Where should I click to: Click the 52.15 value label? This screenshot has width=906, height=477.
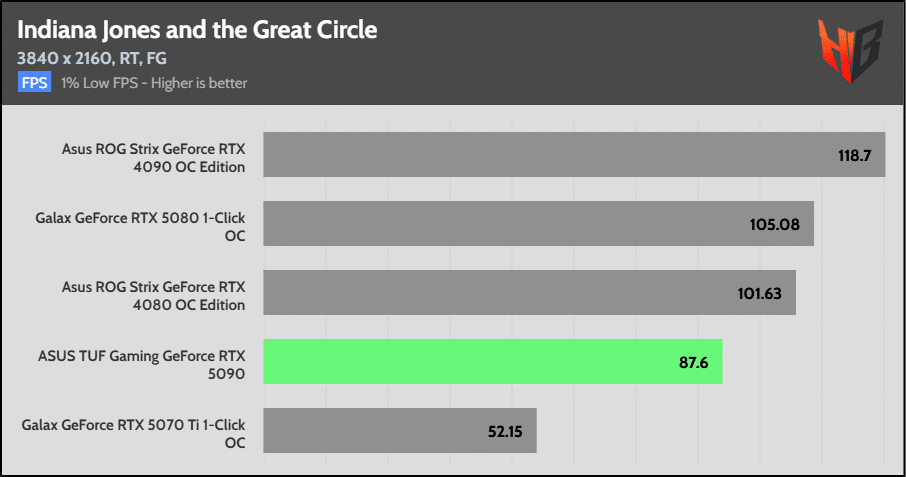coord(505,431)
